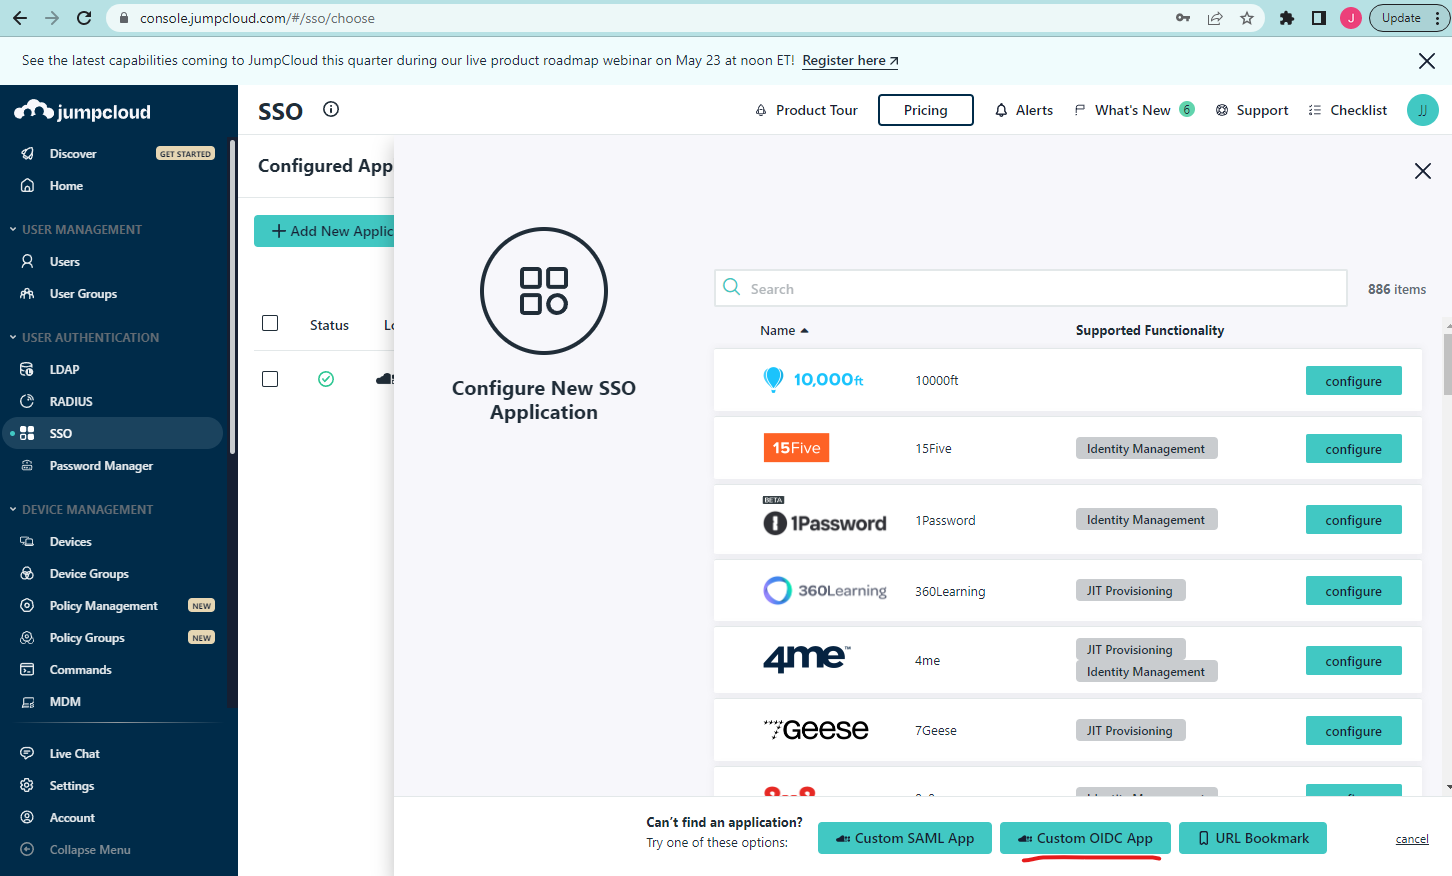Choose Custom OIDC App

pyautogui.click(x=1085, y=838)
